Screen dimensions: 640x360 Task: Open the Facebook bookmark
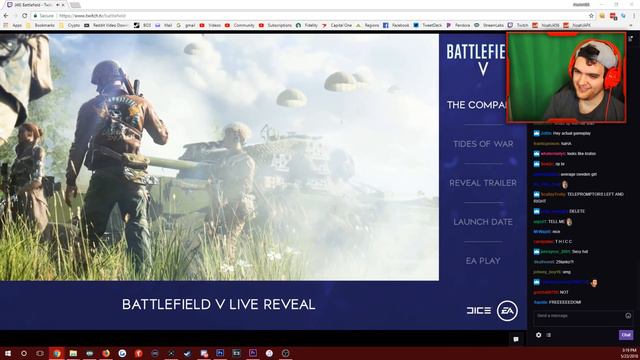[396, 25]
